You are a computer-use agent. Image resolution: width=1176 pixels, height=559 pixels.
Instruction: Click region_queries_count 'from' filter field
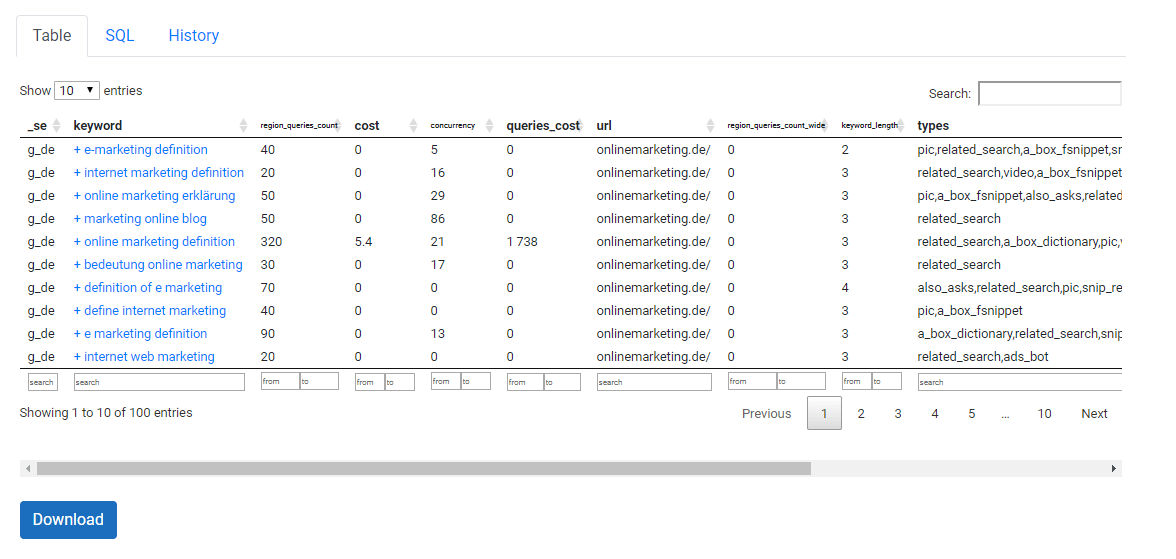[280, 381]
